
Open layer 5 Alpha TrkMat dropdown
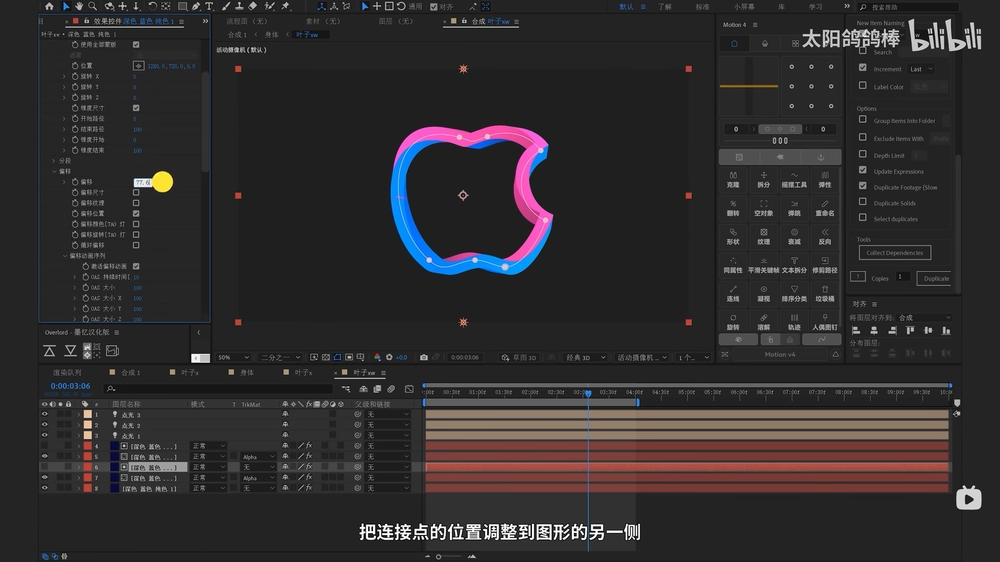258,457
